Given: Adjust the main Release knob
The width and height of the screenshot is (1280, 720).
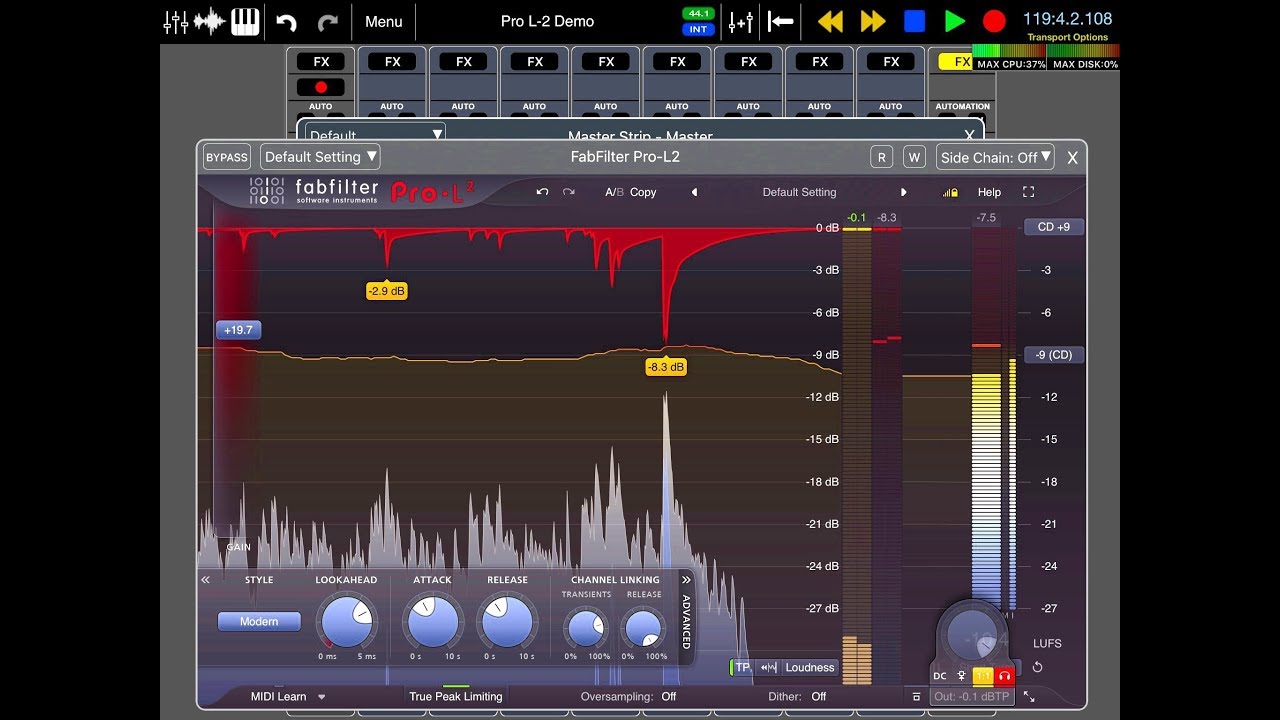Looking at the screenshot, I should [x=507, y=622].
